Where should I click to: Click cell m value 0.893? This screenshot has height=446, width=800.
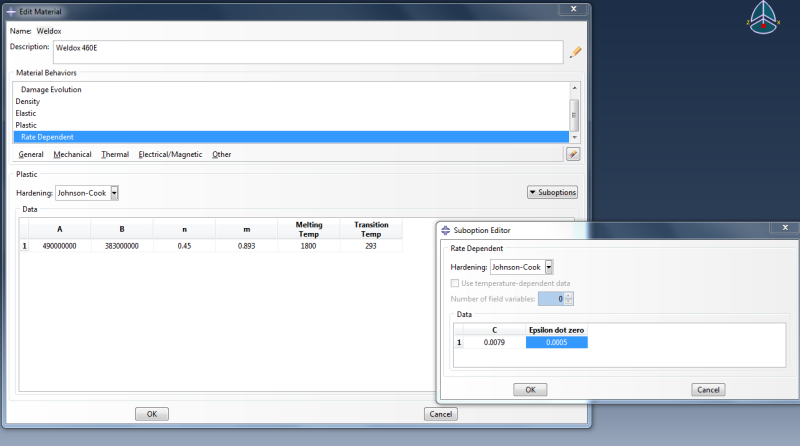pyautogui.click(x=246, y=246)
